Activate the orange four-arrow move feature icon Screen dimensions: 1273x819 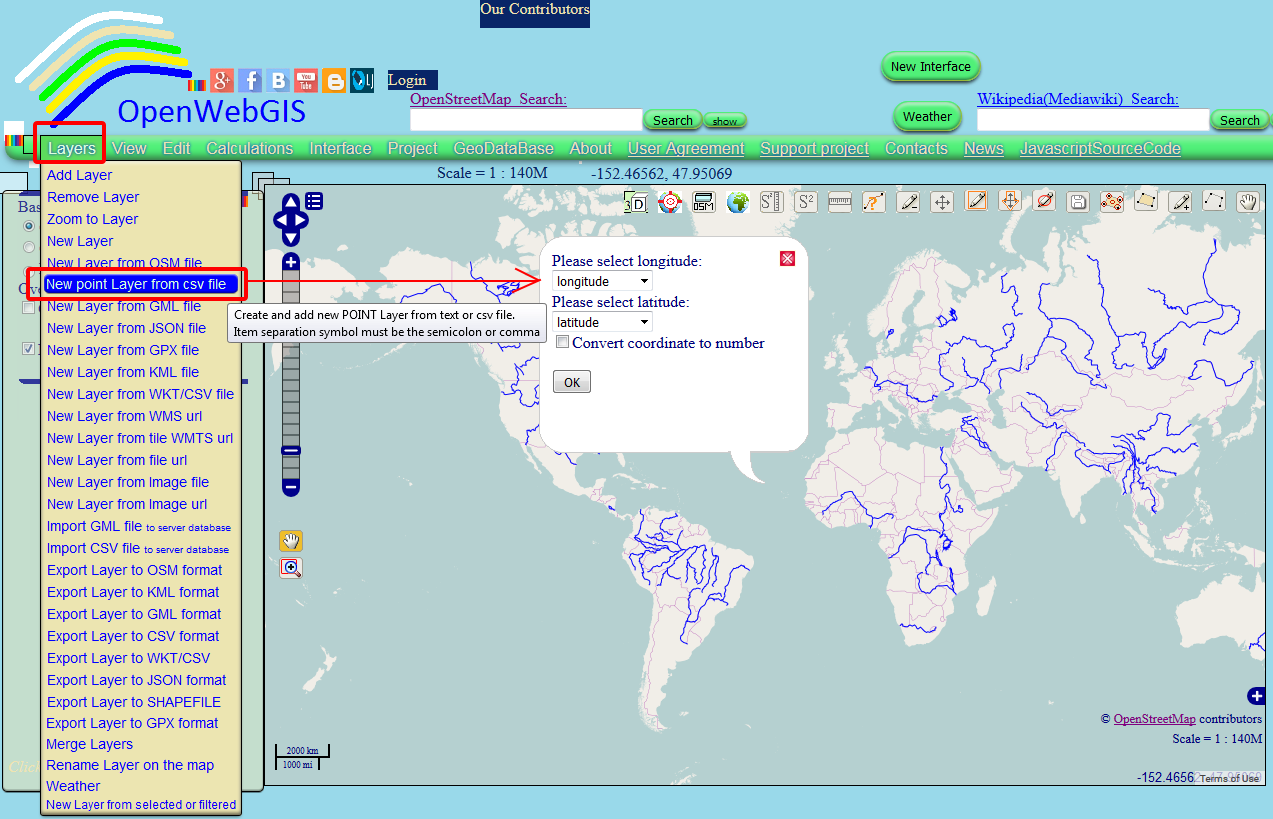coord(1010,201)
